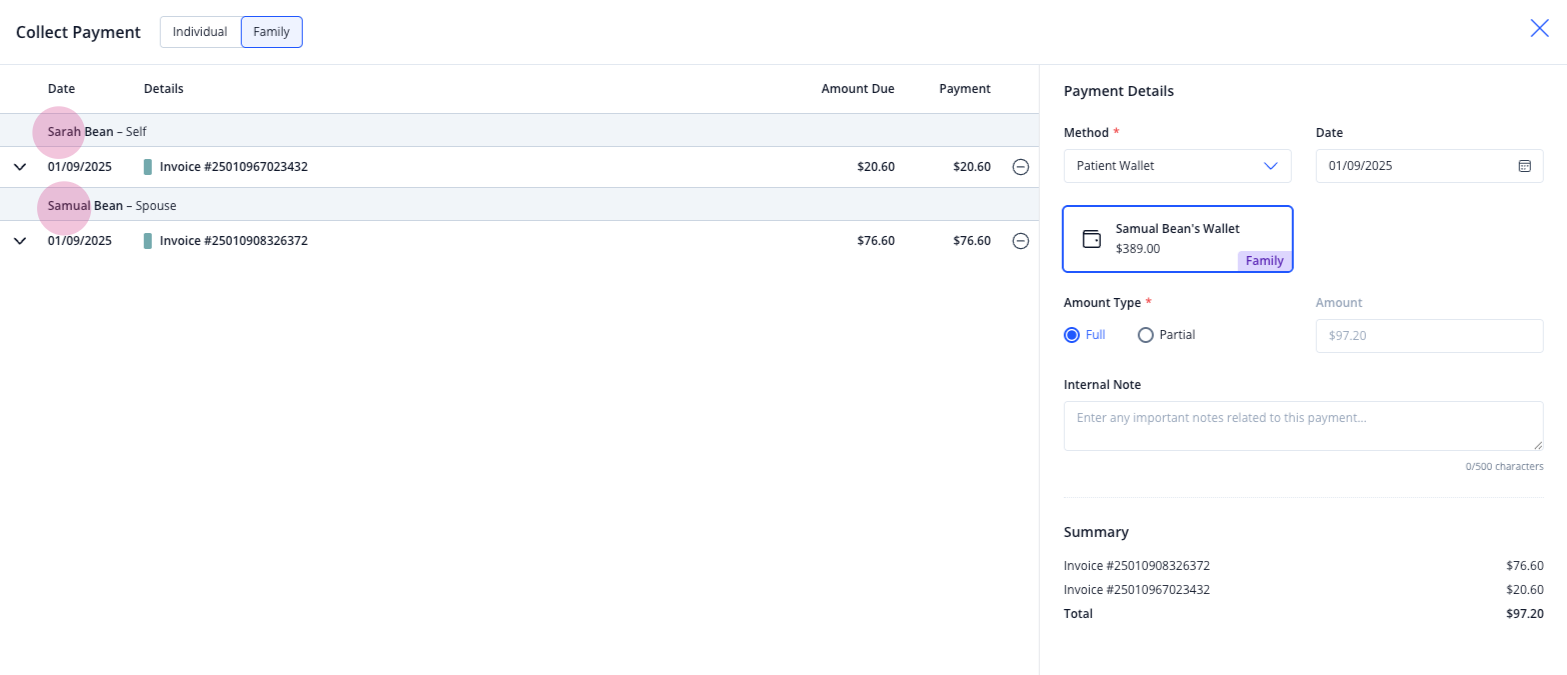This screenshot has height=675, width=1567.
Task: Expand the Sarah Bean invoice row chevron
Action: (20, 167)
